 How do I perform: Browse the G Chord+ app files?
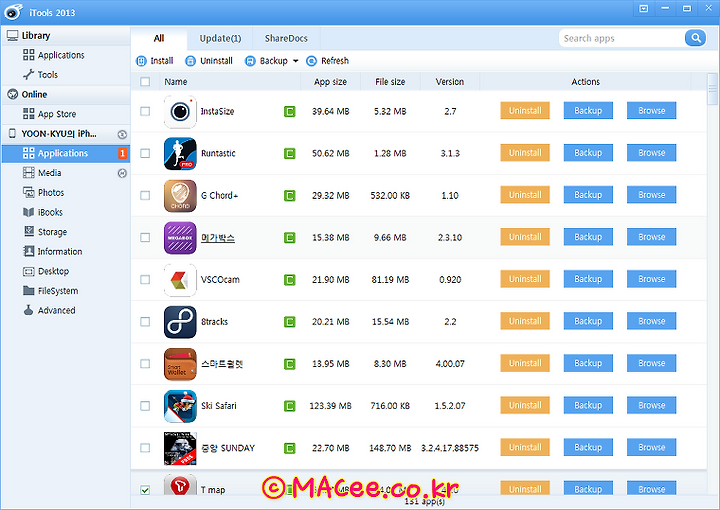[652, 195]
